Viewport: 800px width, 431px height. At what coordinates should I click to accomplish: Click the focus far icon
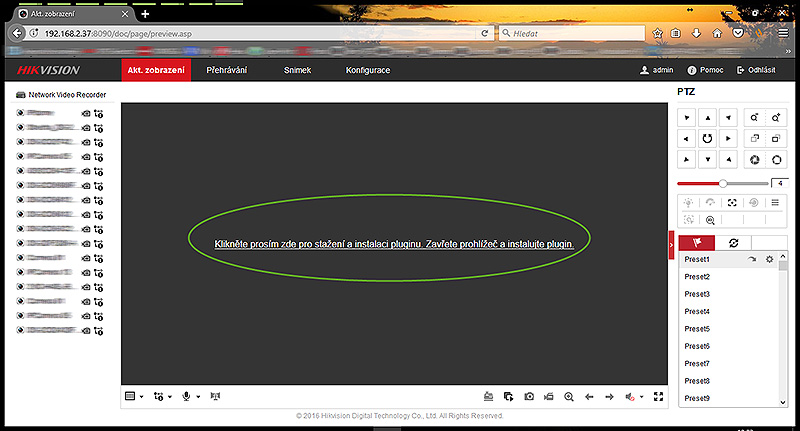pos(776,139)
